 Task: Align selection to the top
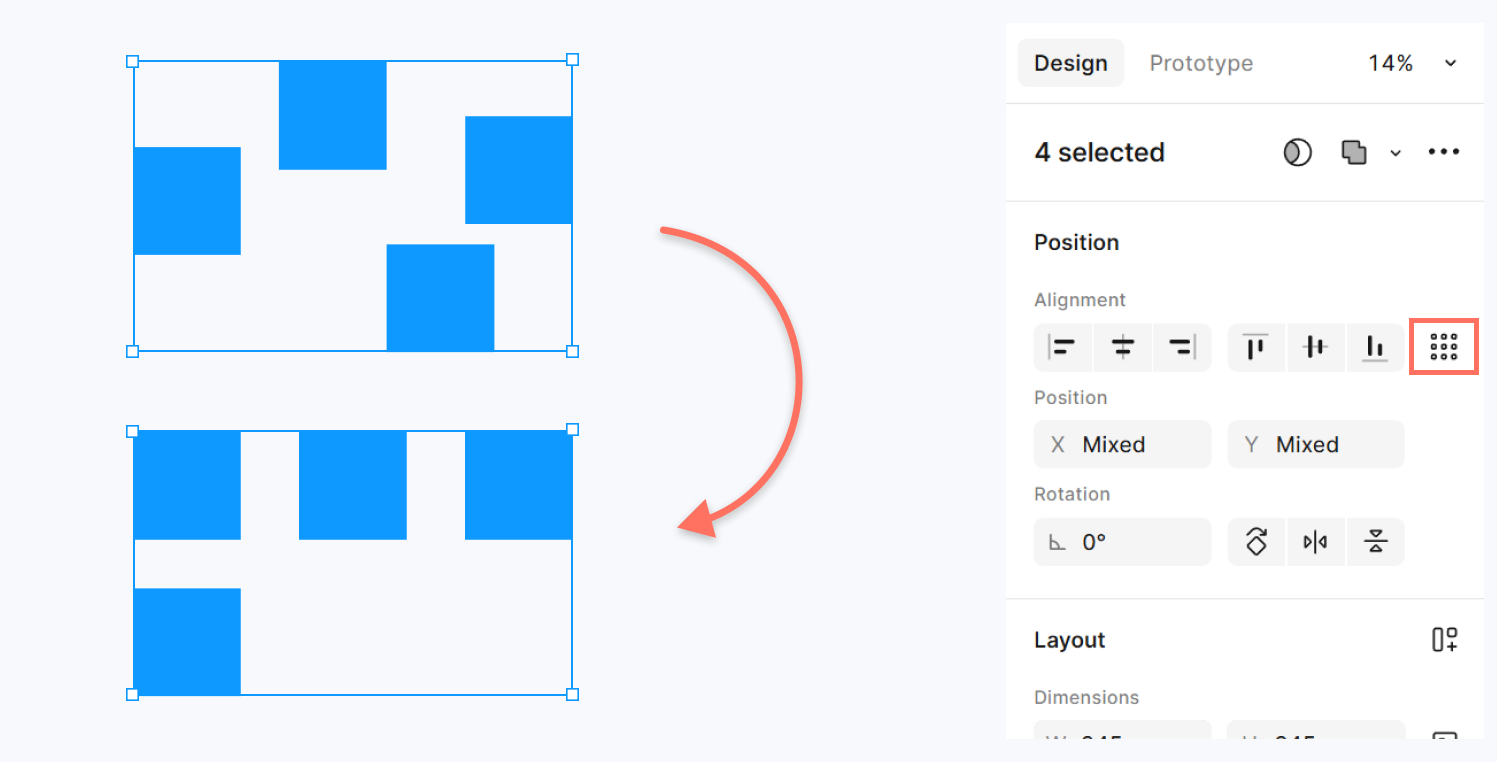click(x=1256, y=348)
